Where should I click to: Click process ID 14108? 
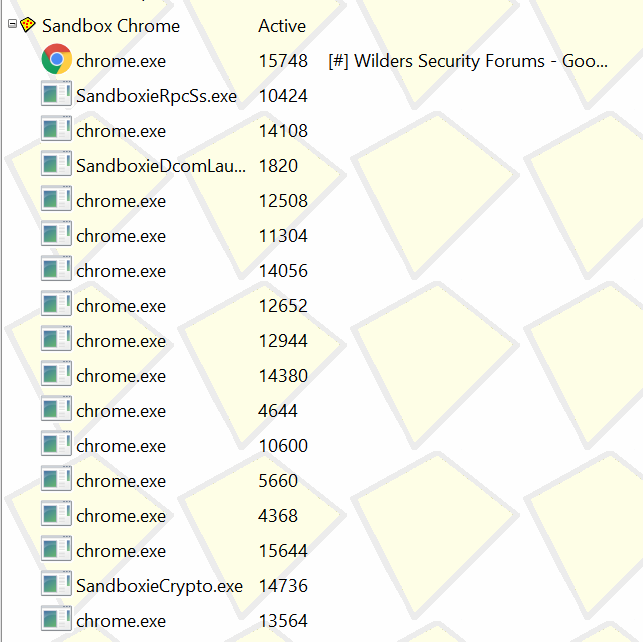coord(283,131)
